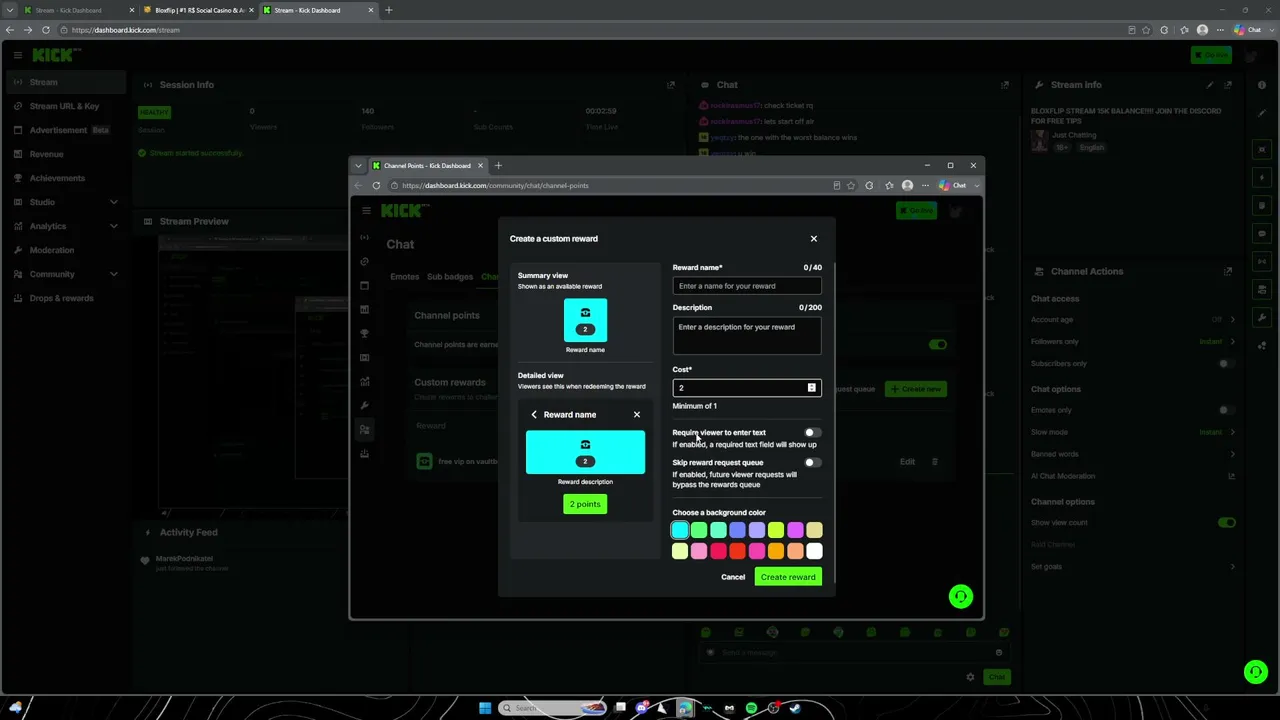Open Revenue page in the sidebar
The width and height of the screenshot is (1280, 720).
coord(65,154)
